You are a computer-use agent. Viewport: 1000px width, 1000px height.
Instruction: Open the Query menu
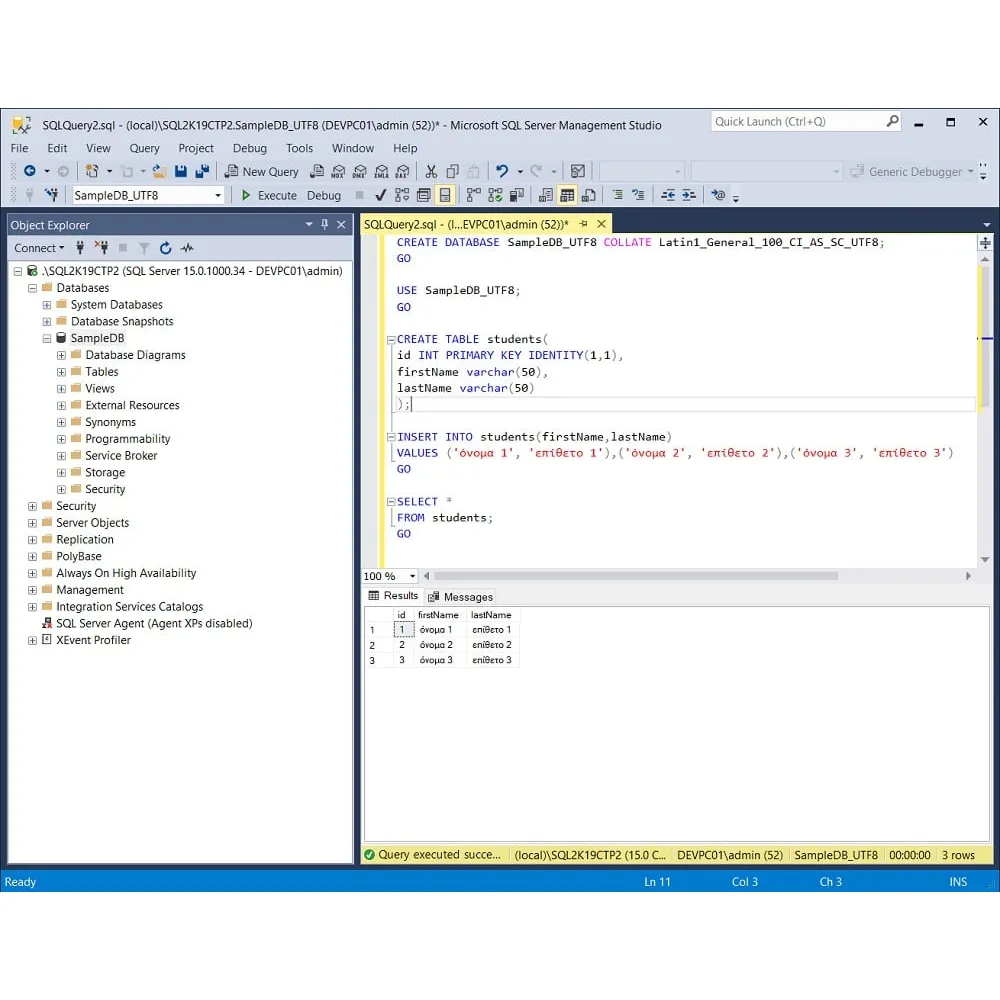click(145, 148)
